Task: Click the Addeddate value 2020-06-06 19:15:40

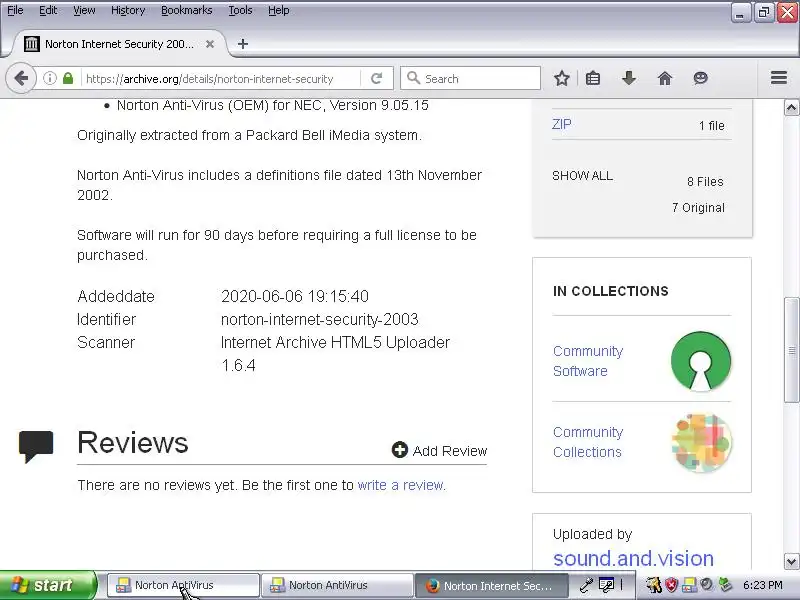Action: coord(295,296)
